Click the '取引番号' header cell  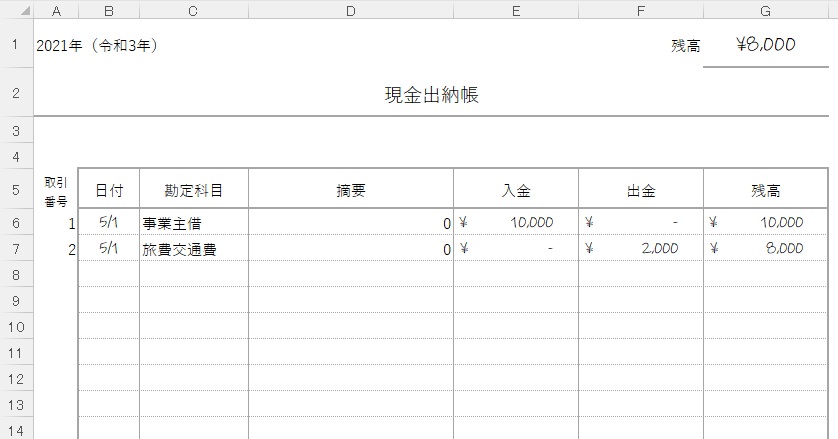(x=56, y=191)
